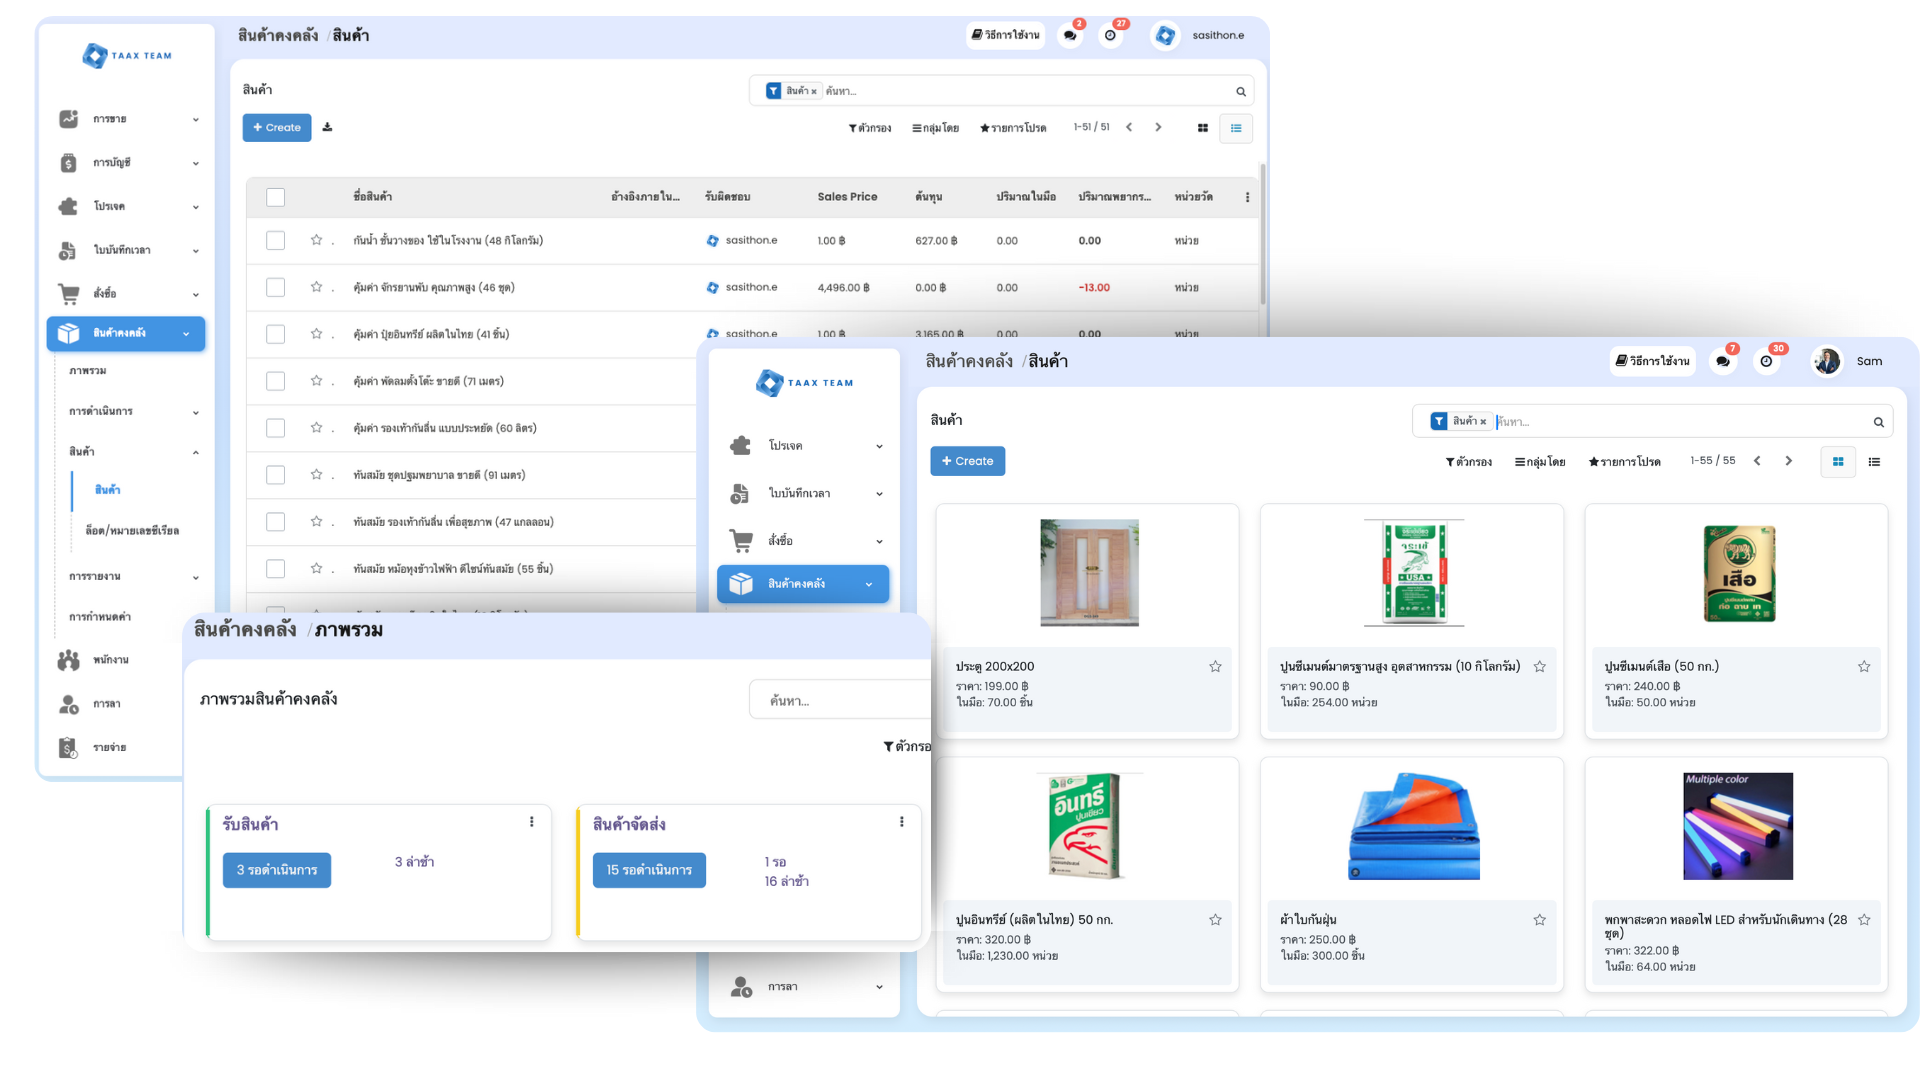This screenshot has height=1082, width=1920.
Task: Select สินค้าคงคลัง in front window sidebar
Action: pos(803,584)
